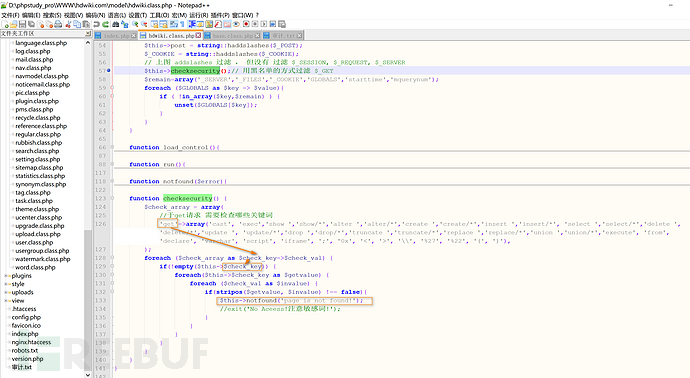Select config.php in file tree

tap(26, 317)
